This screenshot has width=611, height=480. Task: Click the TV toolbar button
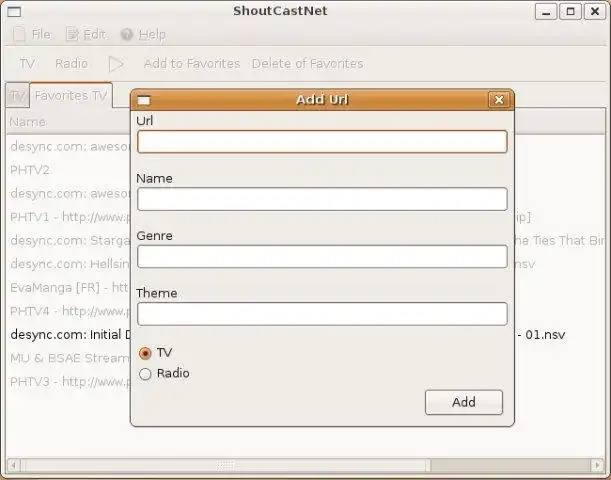coord(27,64)
